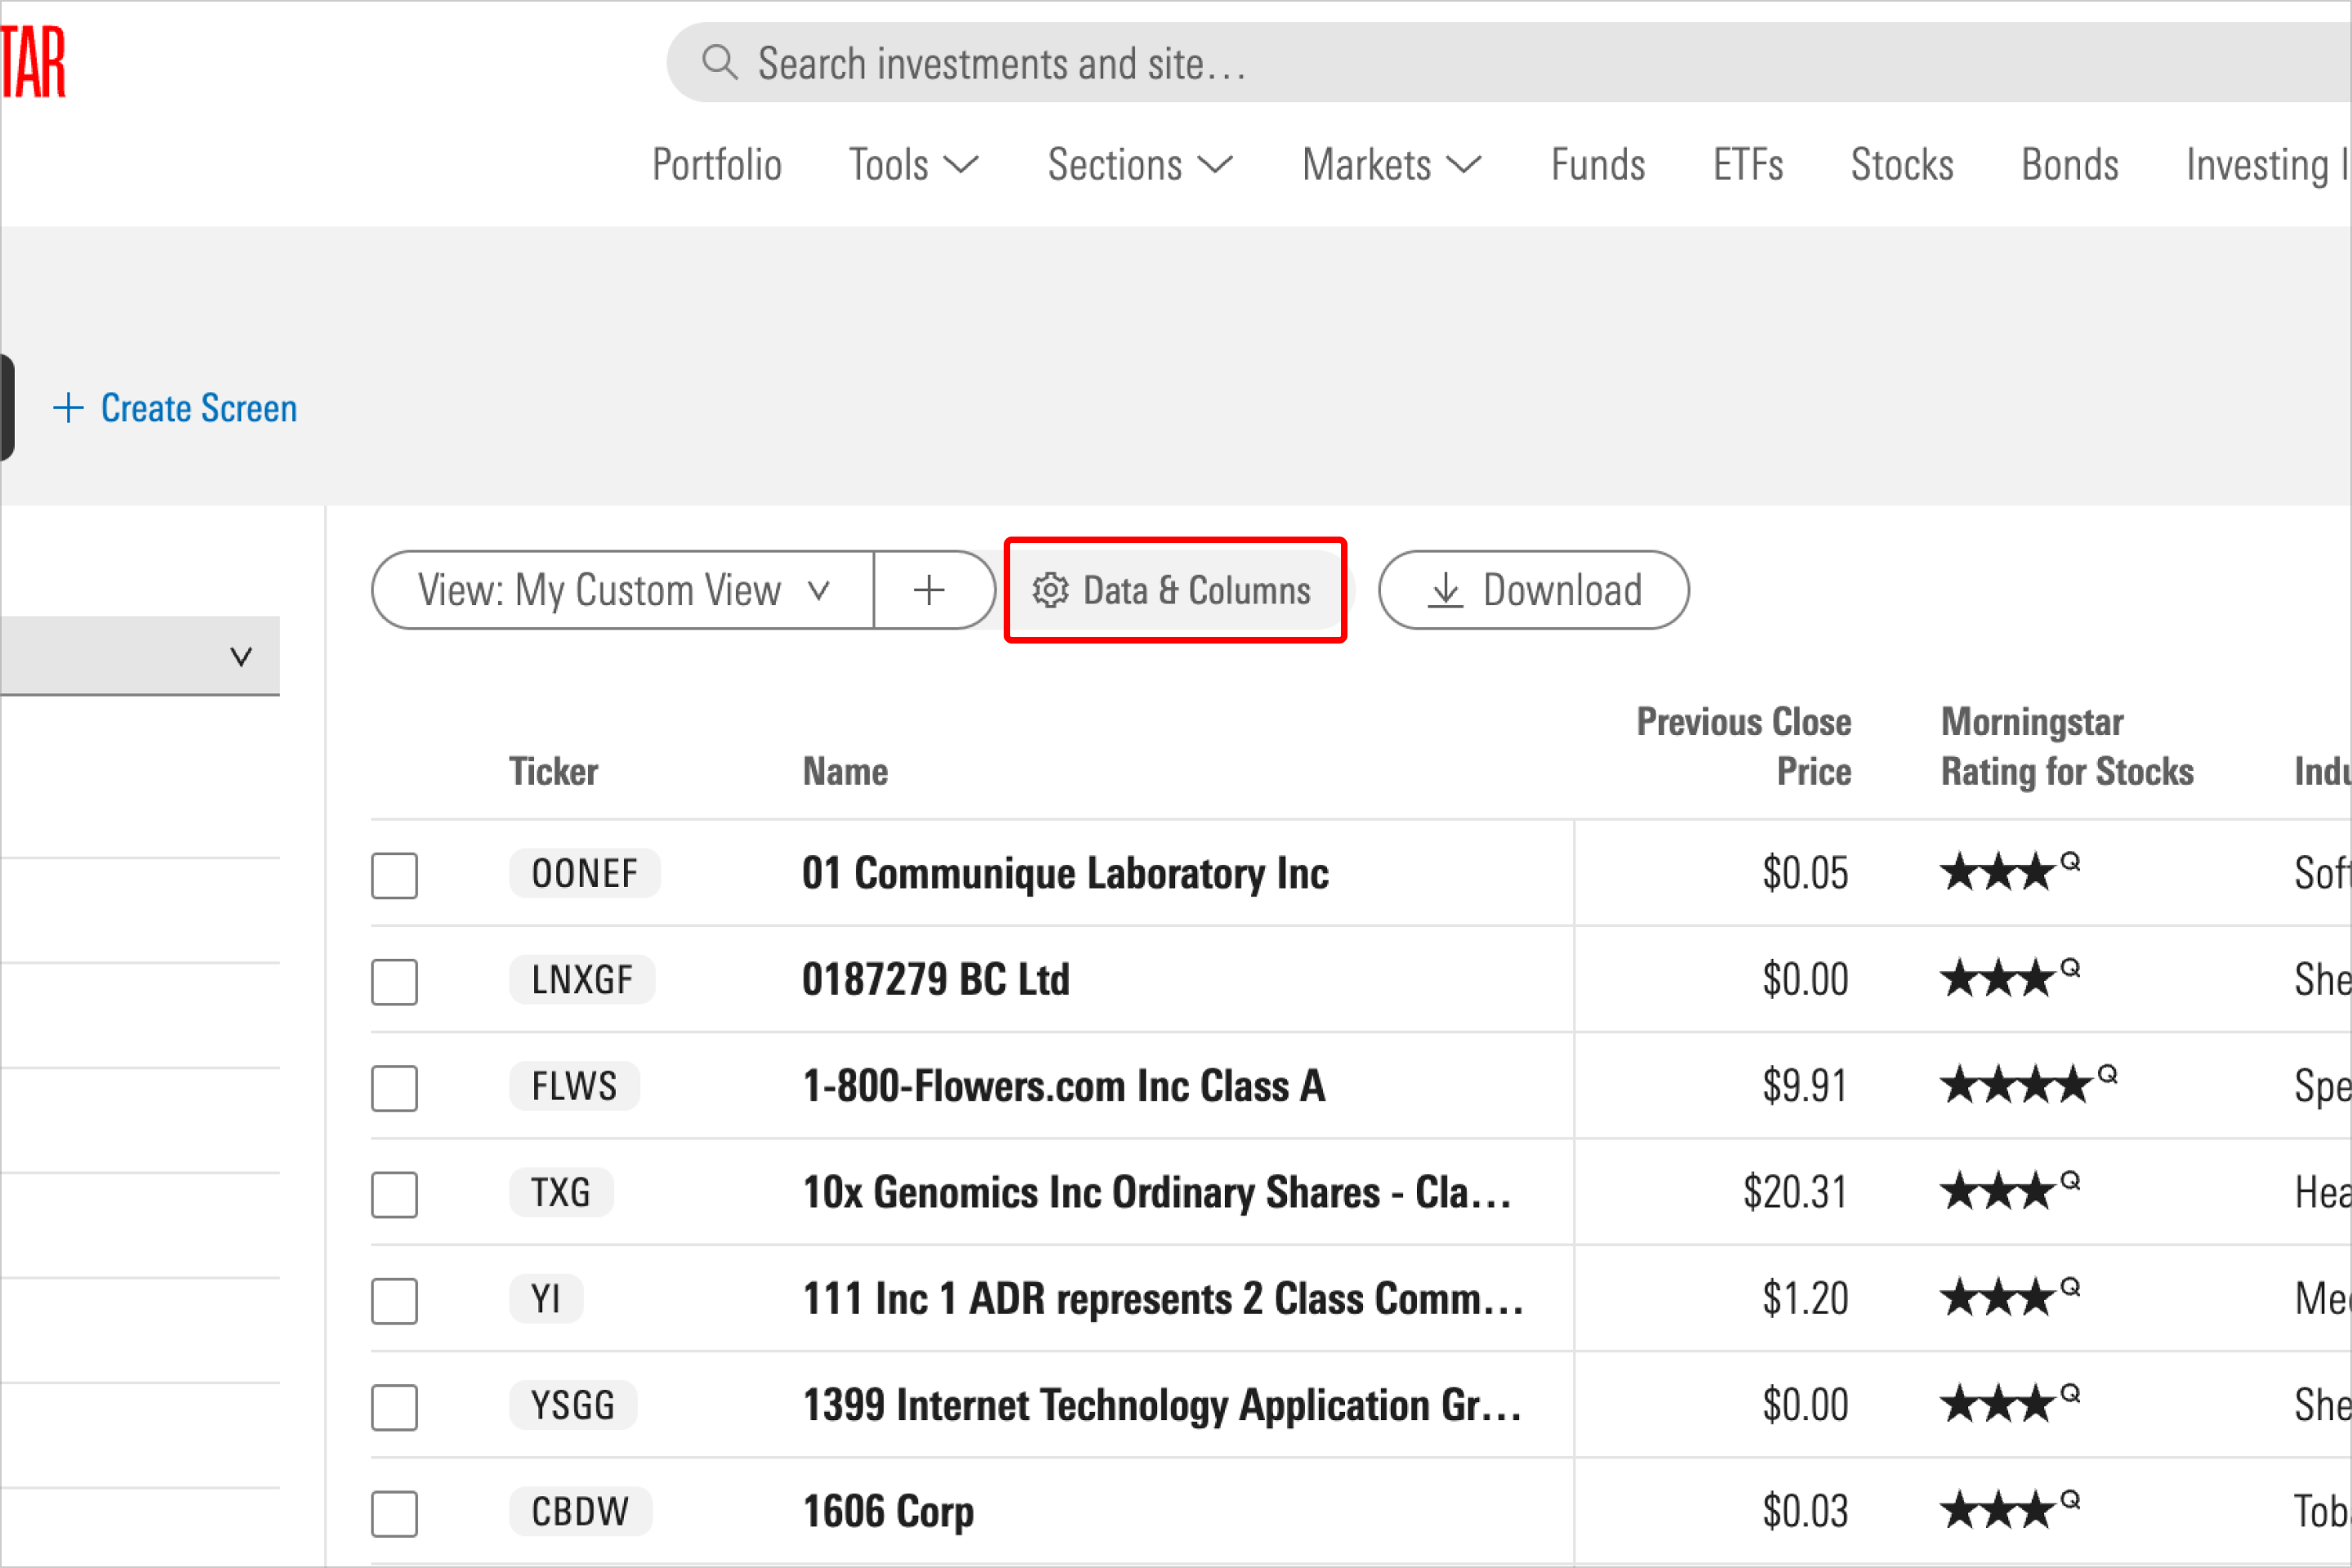Click the star rating for 0187279 BC Ltd
This screenshot has width=2352, height=1568.
pyautogui.click(x=2010, y=978)
